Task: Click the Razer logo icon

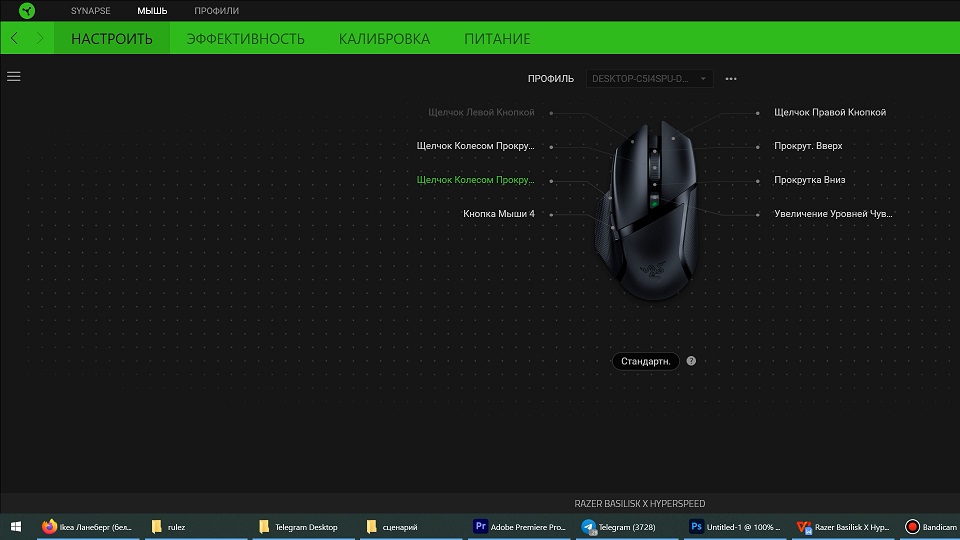Action: pyautogui.click(x=27, y=10)
